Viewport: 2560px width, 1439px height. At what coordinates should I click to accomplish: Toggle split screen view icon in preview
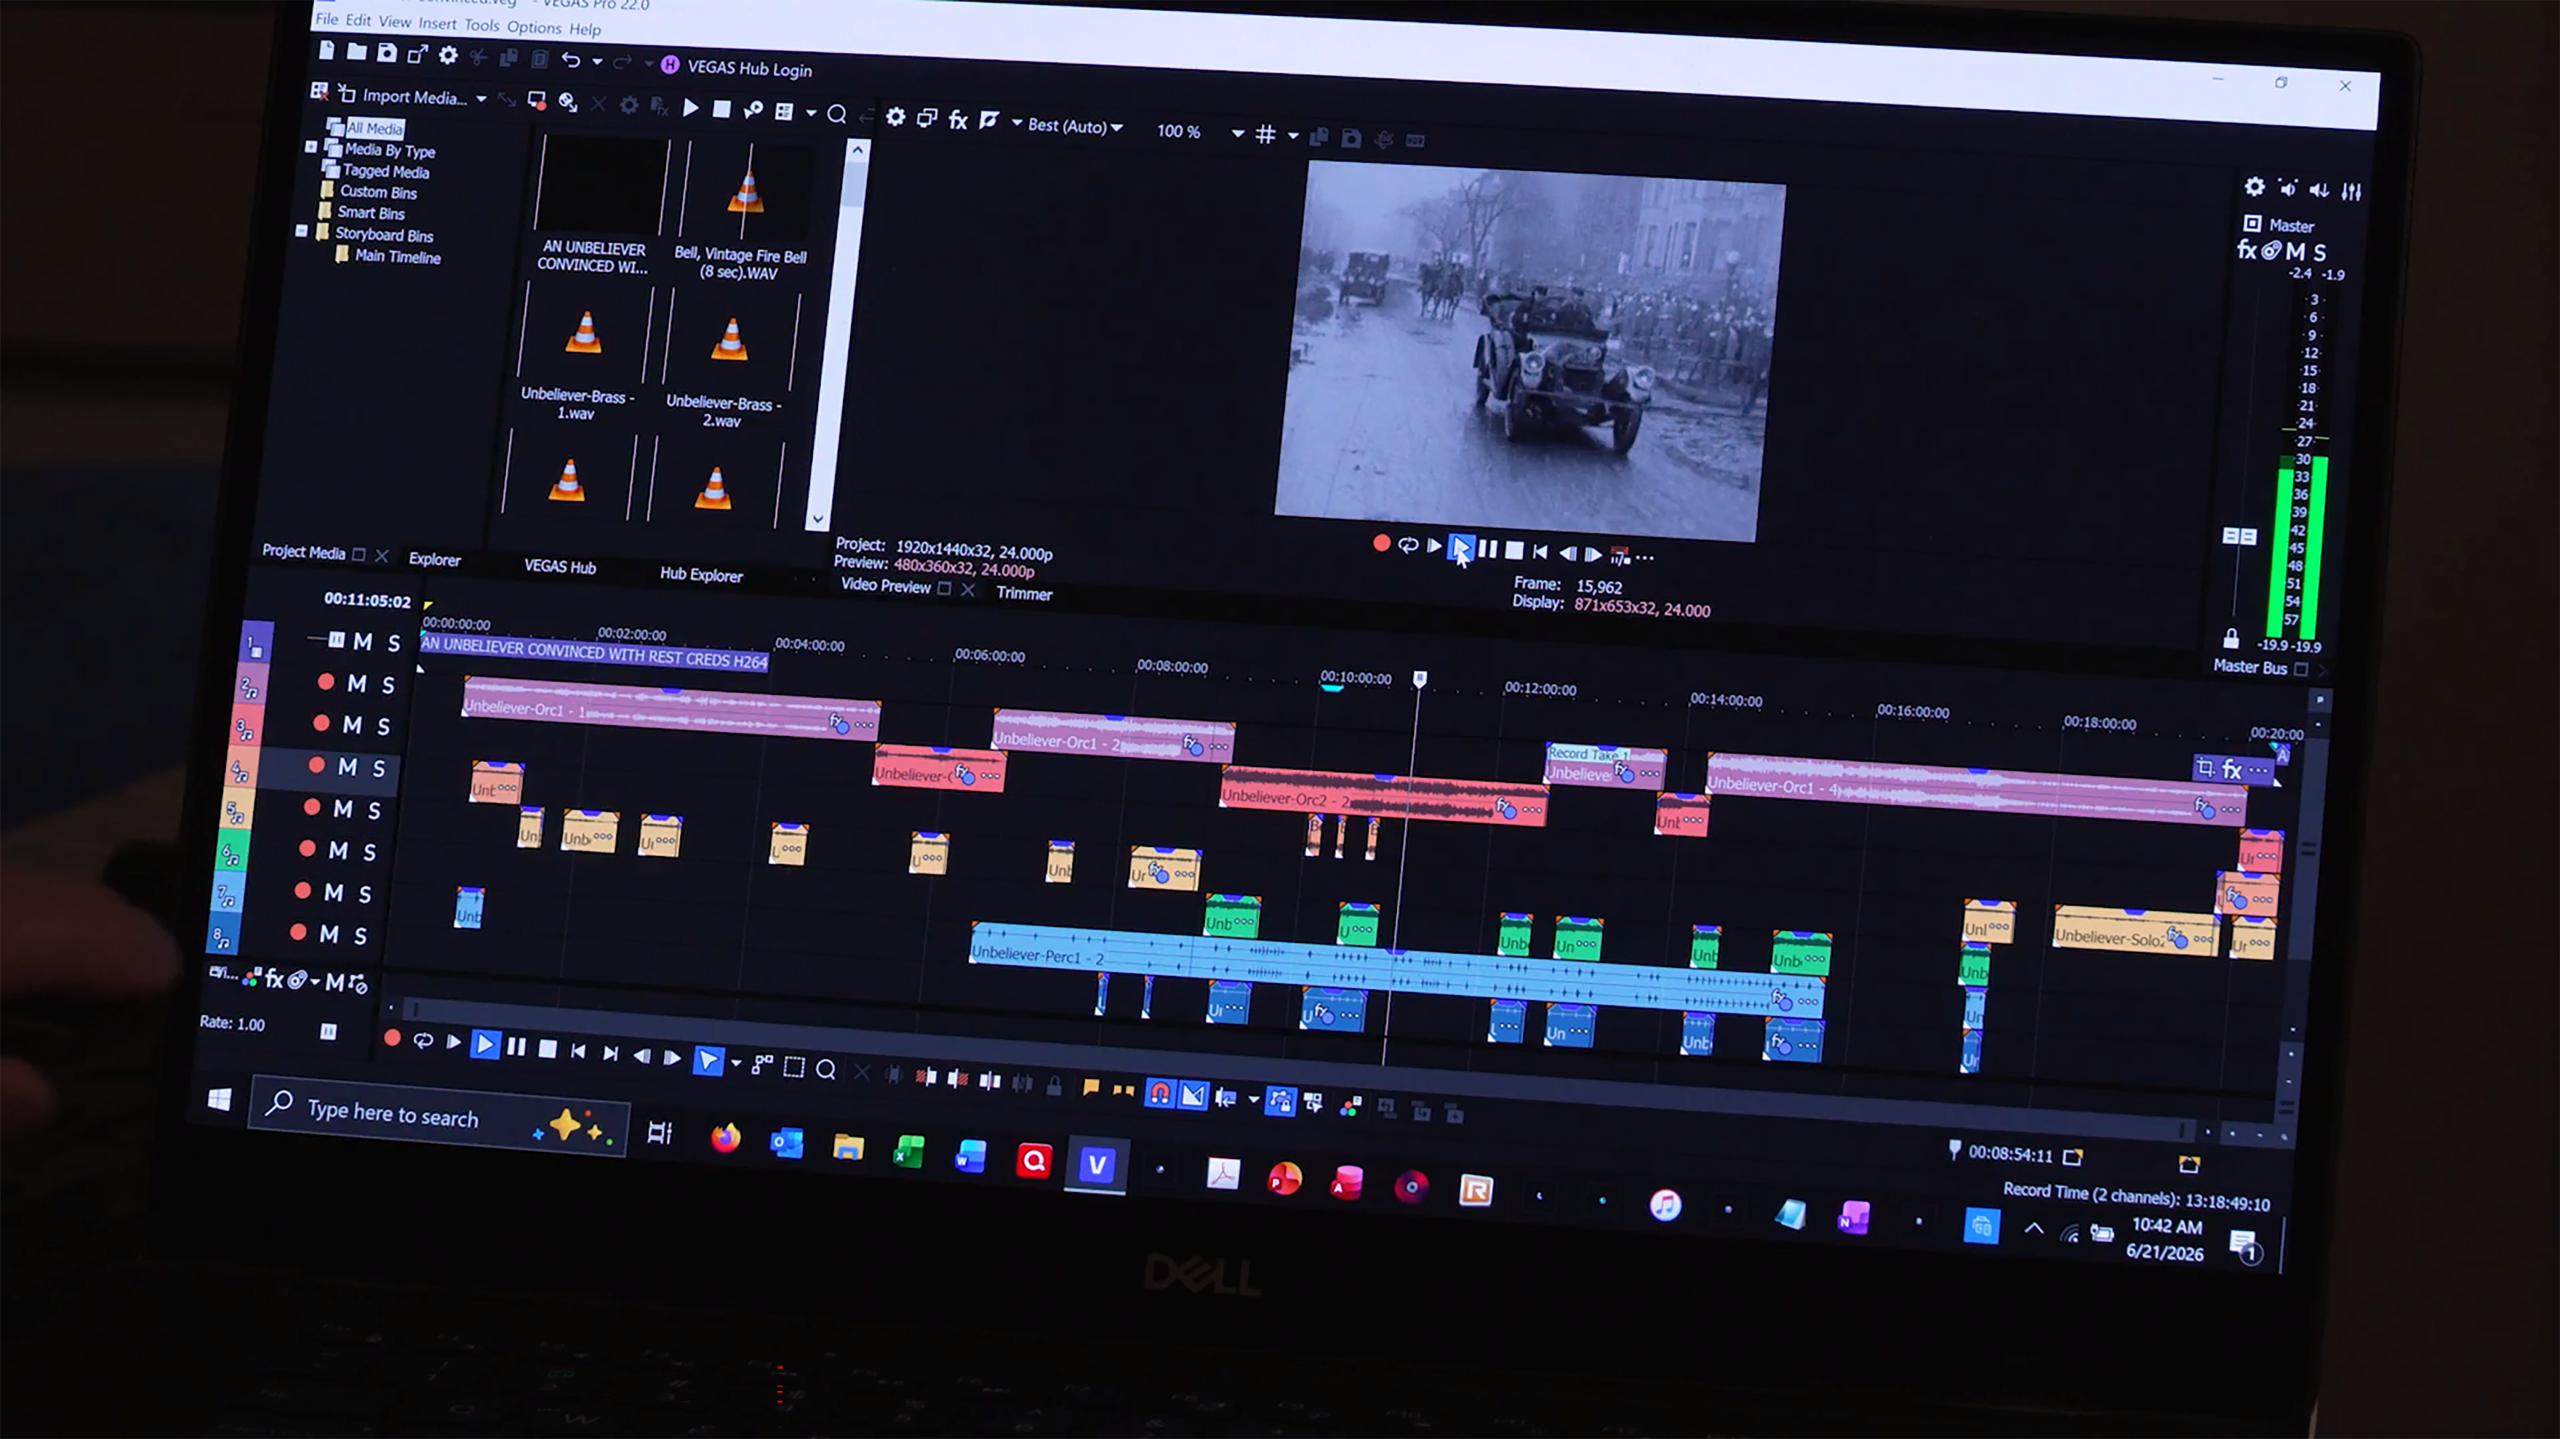pyautogui.click(x=990, y=121)
